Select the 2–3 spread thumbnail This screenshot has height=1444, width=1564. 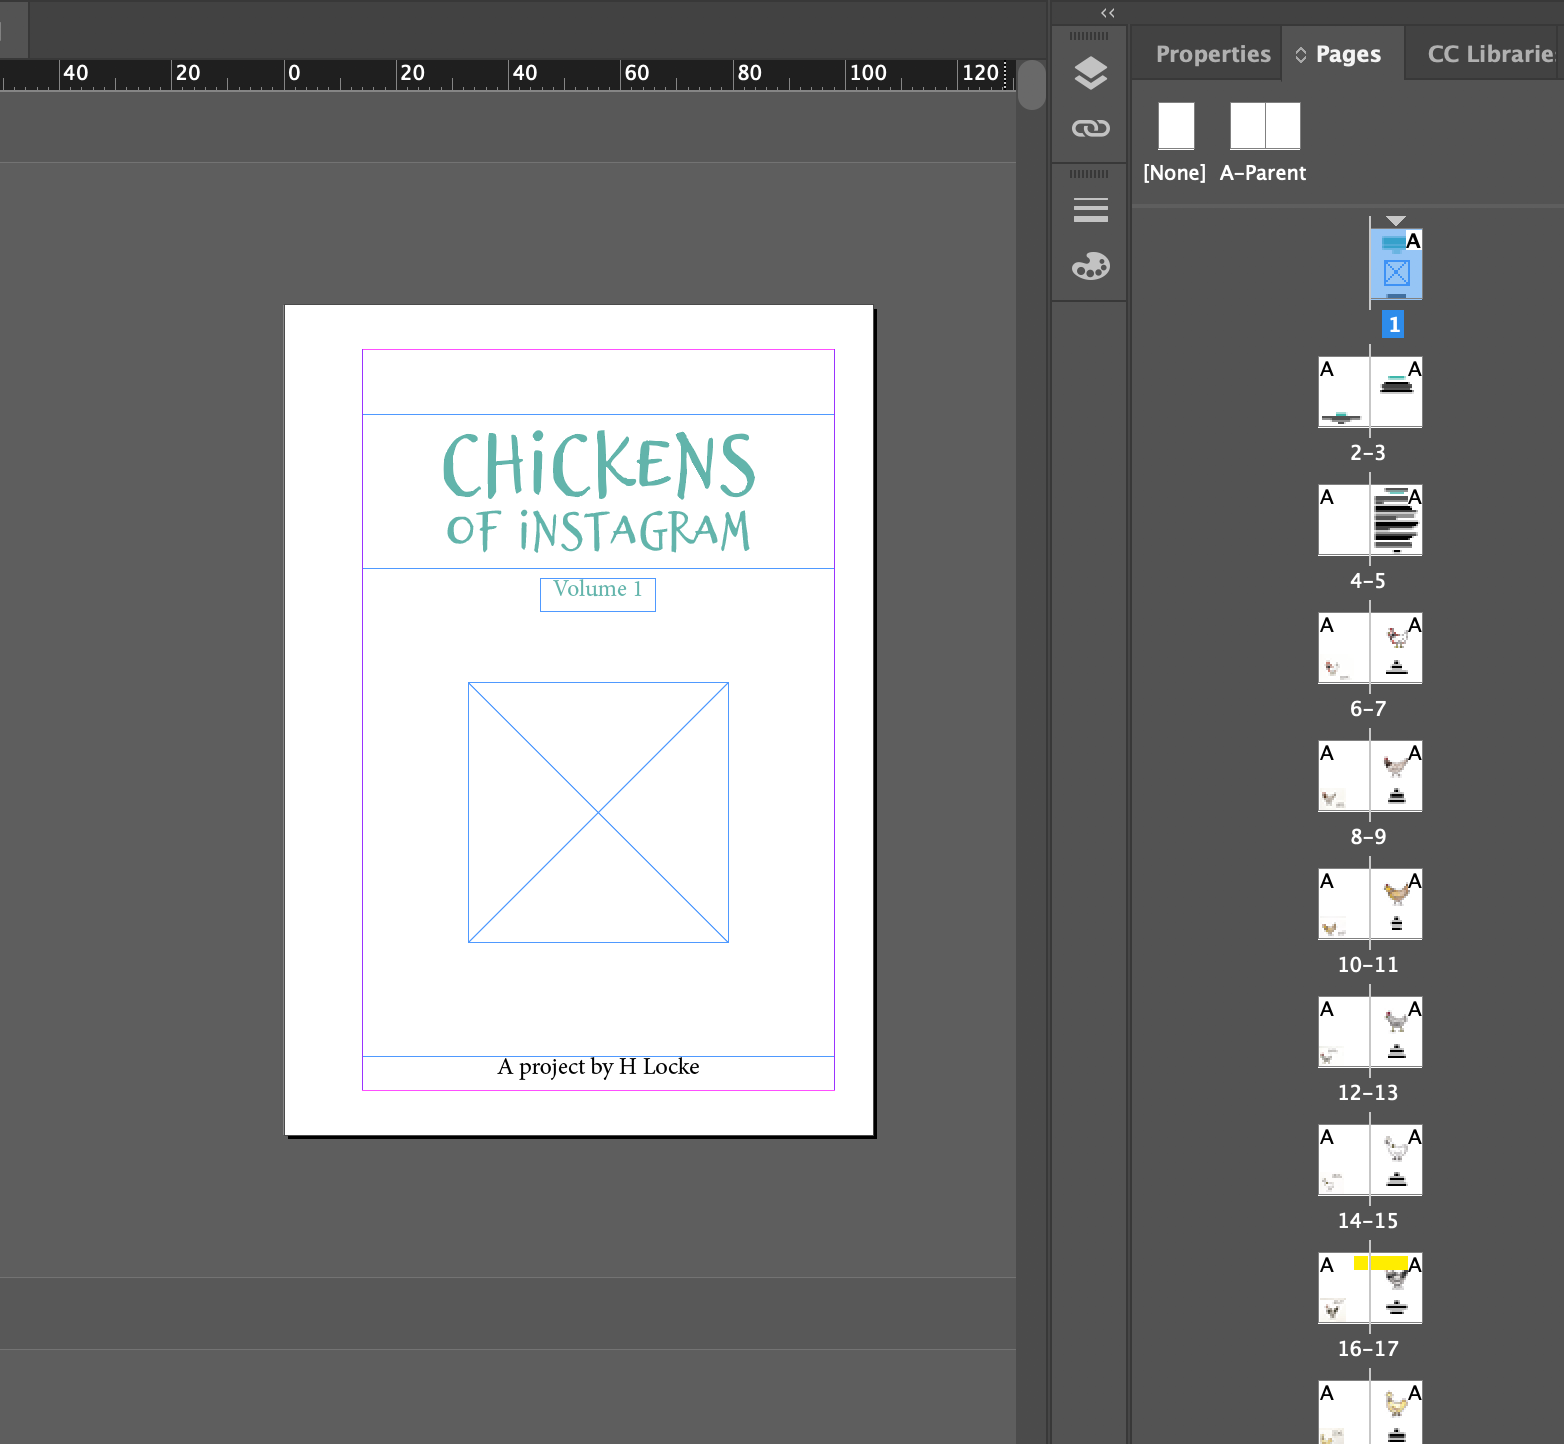coord(1370,392)
